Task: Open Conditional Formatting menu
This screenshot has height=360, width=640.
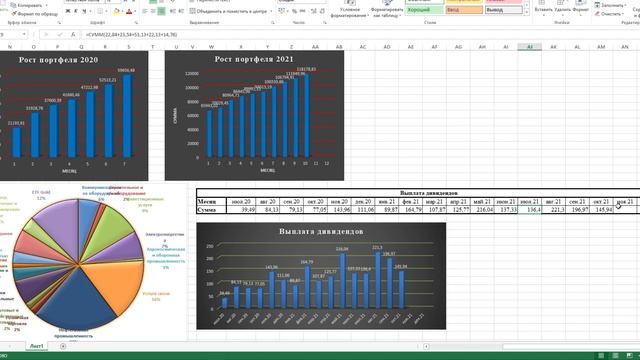Action: [349, 10]
